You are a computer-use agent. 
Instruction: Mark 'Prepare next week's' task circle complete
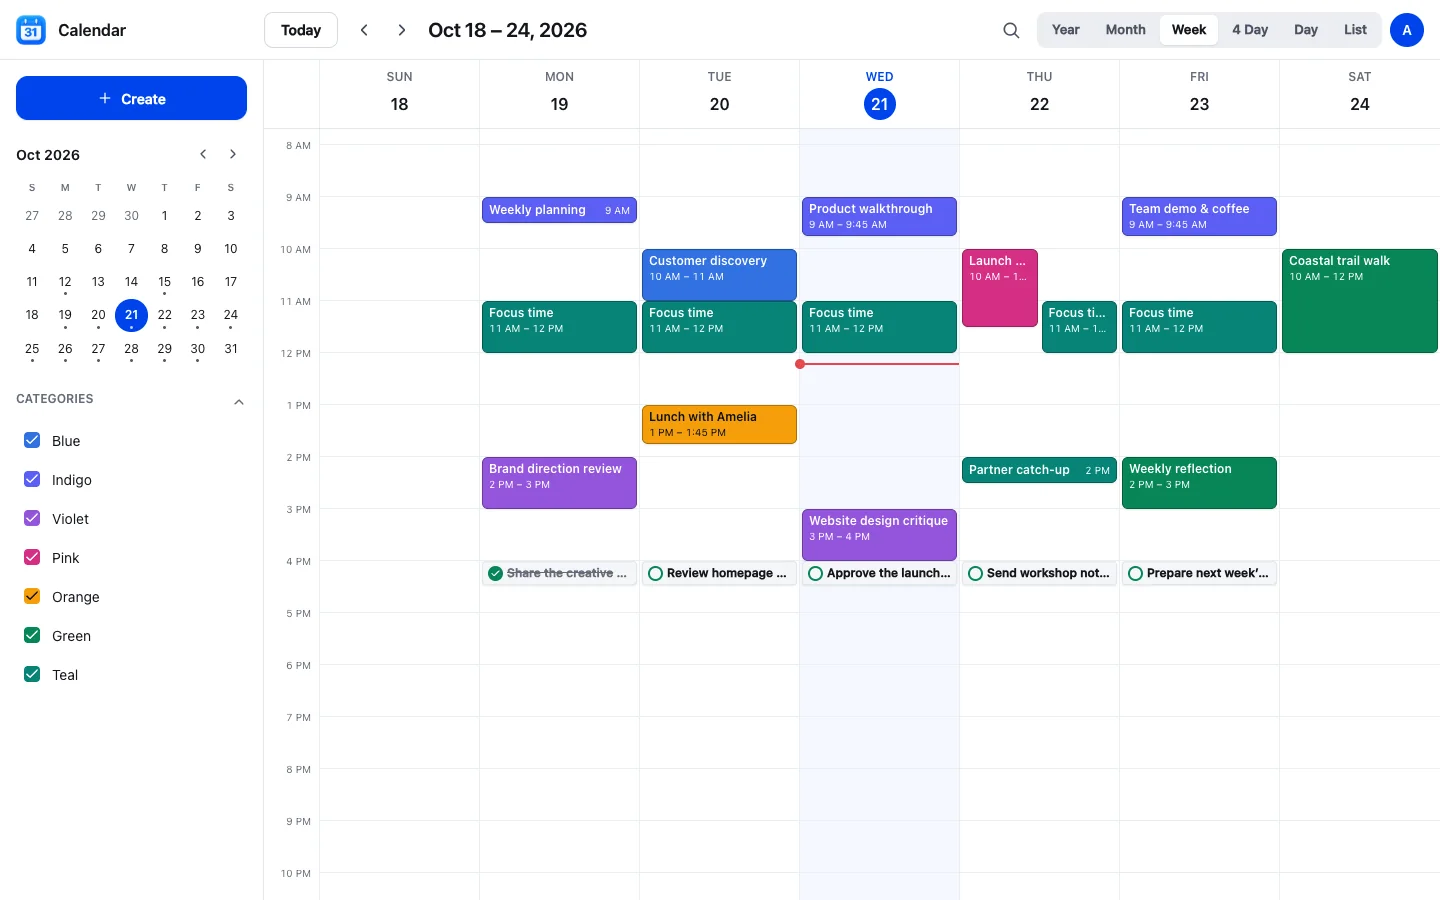(1135, 573)
